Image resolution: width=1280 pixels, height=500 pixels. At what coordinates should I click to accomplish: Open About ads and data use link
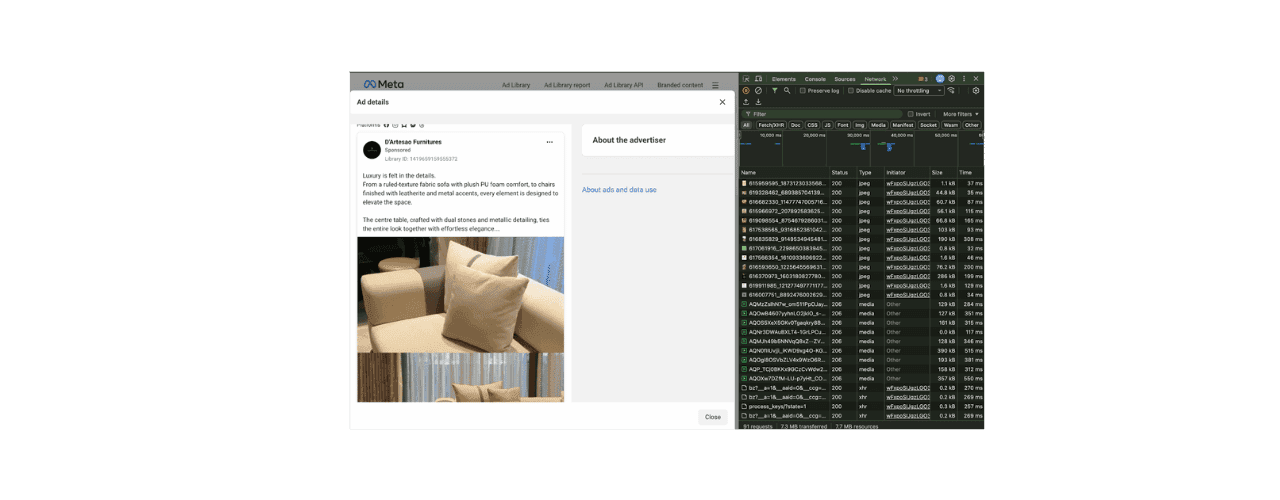point(619,190)
